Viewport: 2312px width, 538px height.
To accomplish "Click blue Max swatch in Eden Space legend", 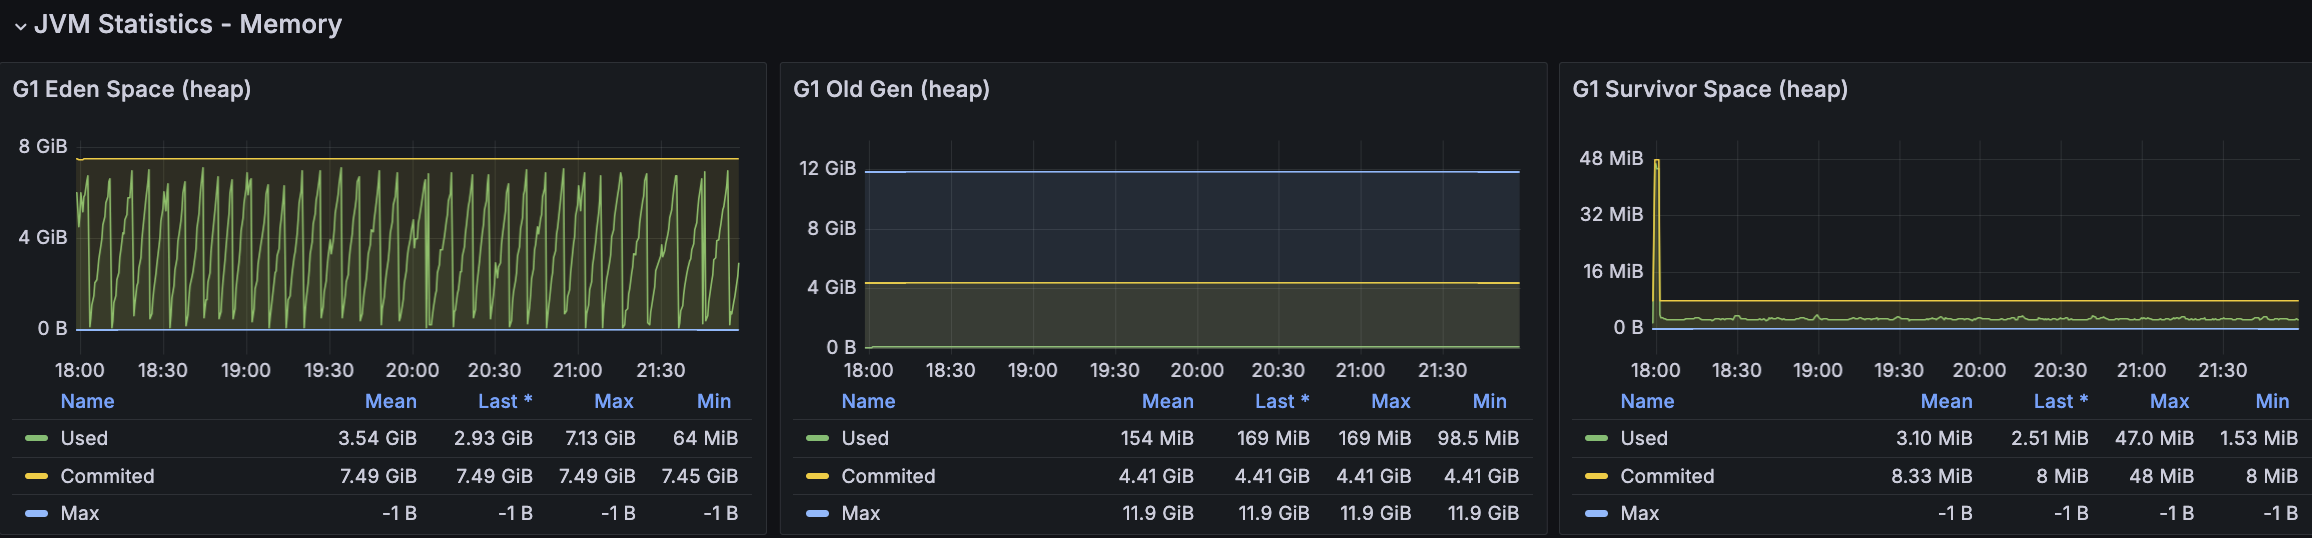I will 36,513.
